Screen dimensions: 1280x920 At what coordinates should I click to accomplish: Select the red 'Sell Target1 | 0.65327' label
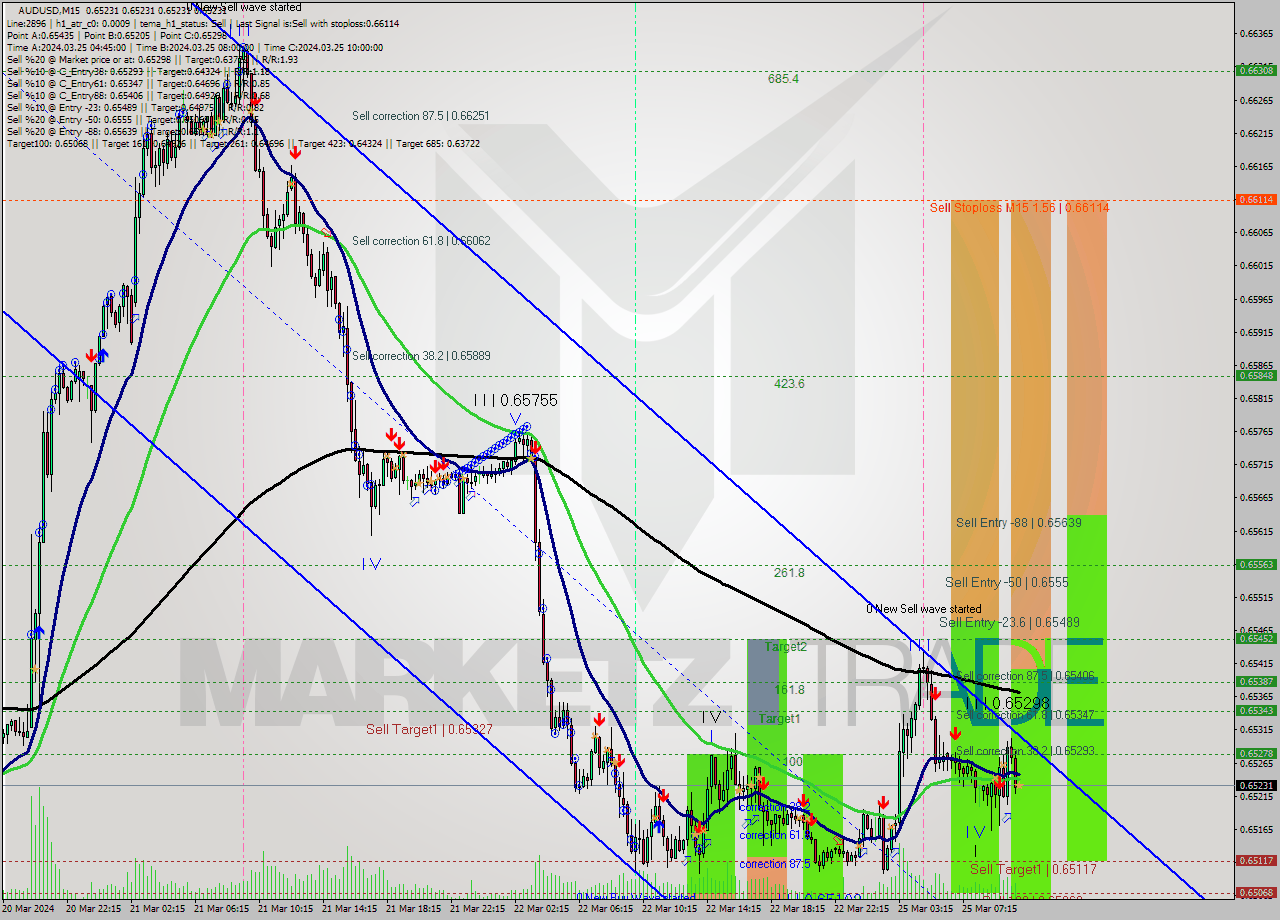click(x=428, y=730)
